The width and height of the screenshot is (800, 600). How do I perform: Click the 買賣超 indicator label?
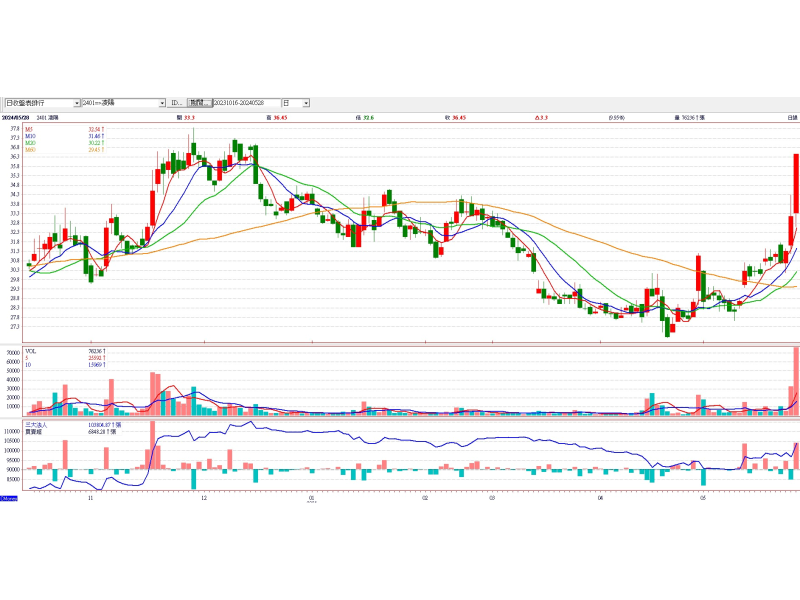34,431
